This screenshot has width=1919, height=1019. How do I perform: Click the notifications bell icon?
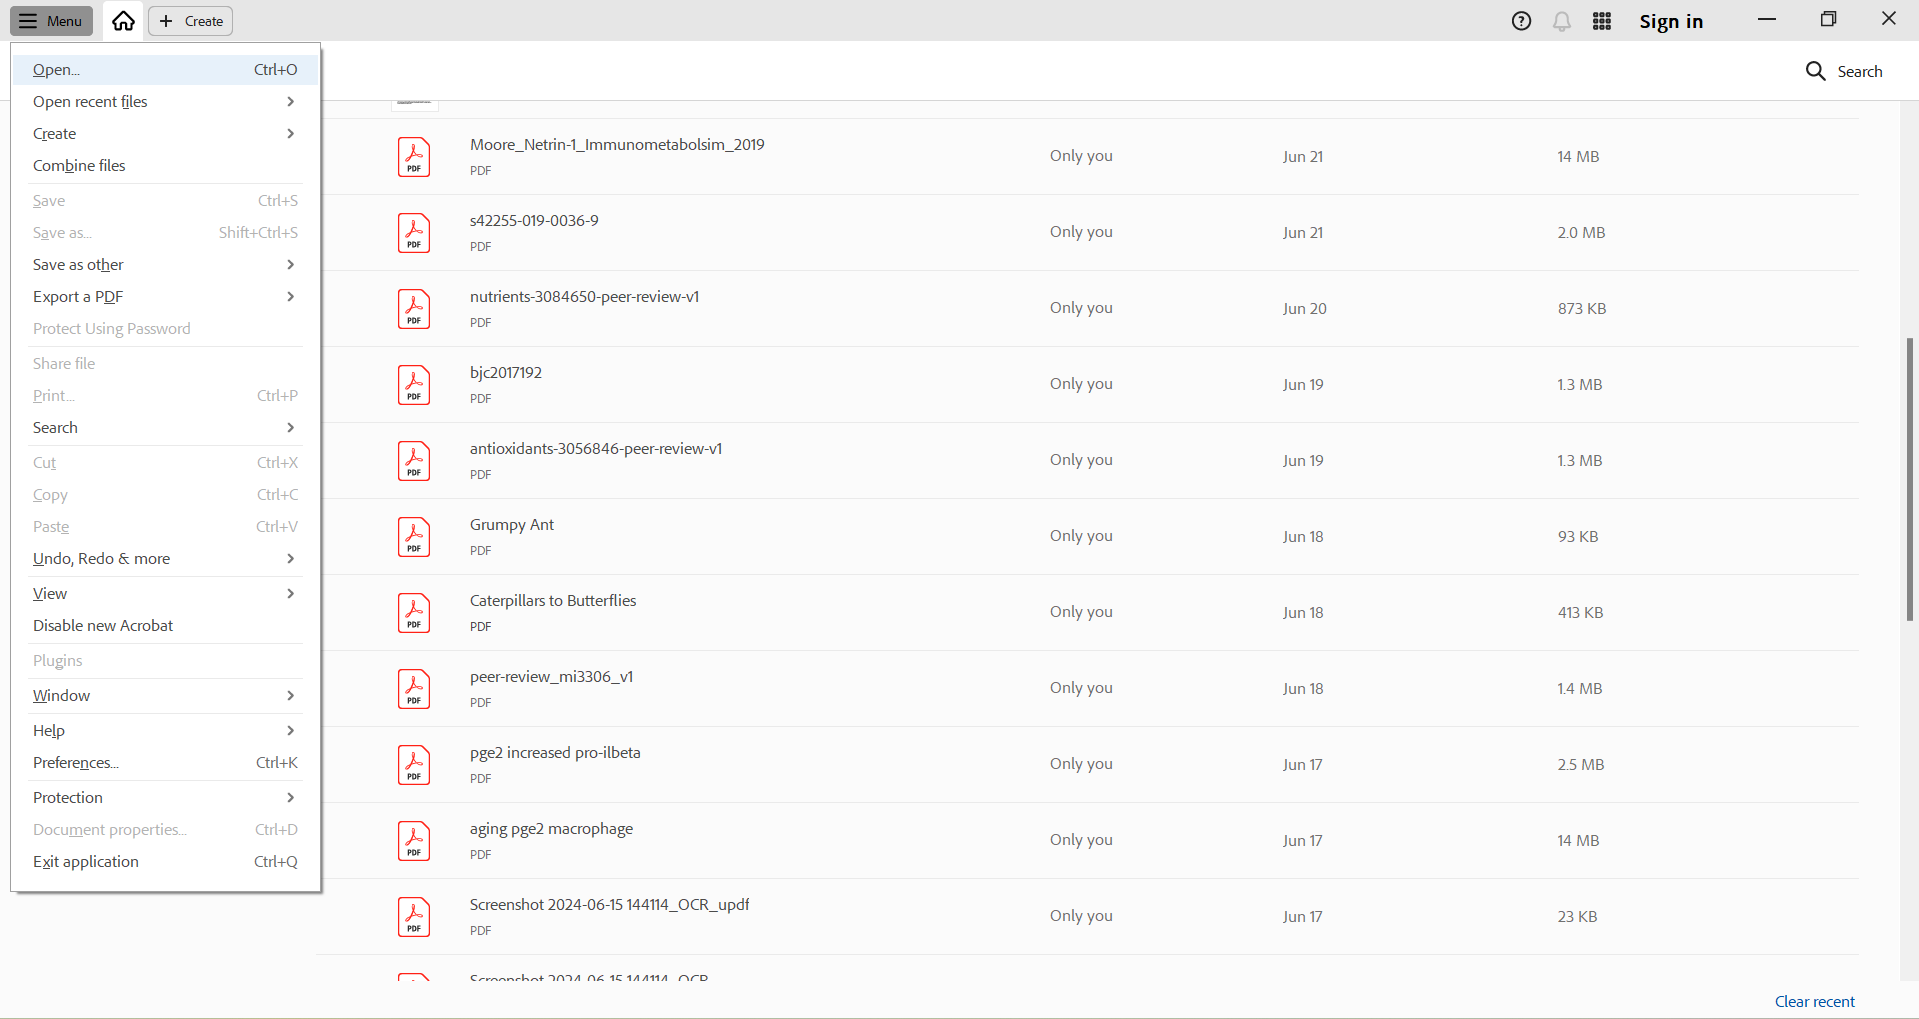coord(1561,21)
